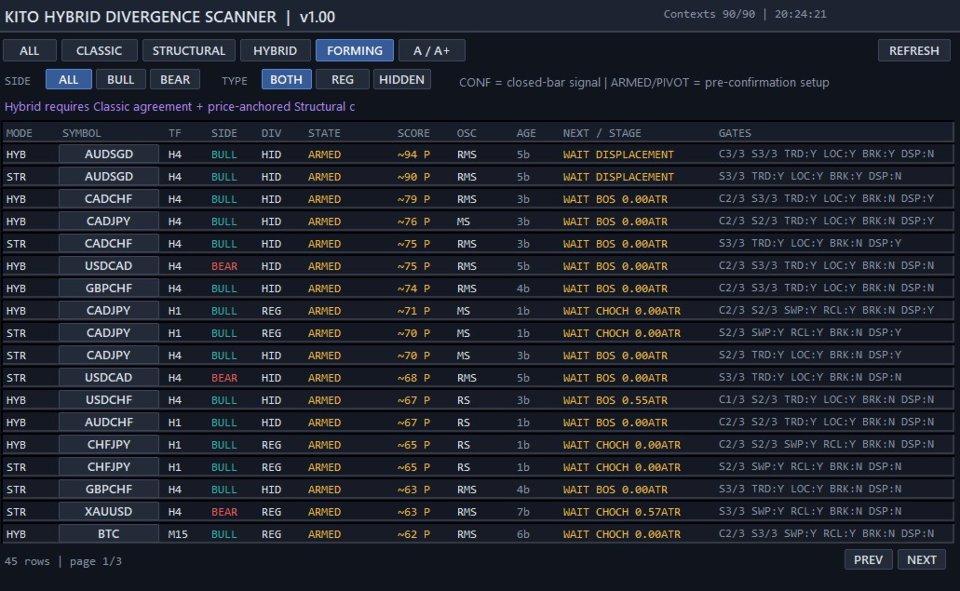The width and height of the screenshot is (960, 591).
Task: Click the scanner title v1.00
Action: coord(170,17)
